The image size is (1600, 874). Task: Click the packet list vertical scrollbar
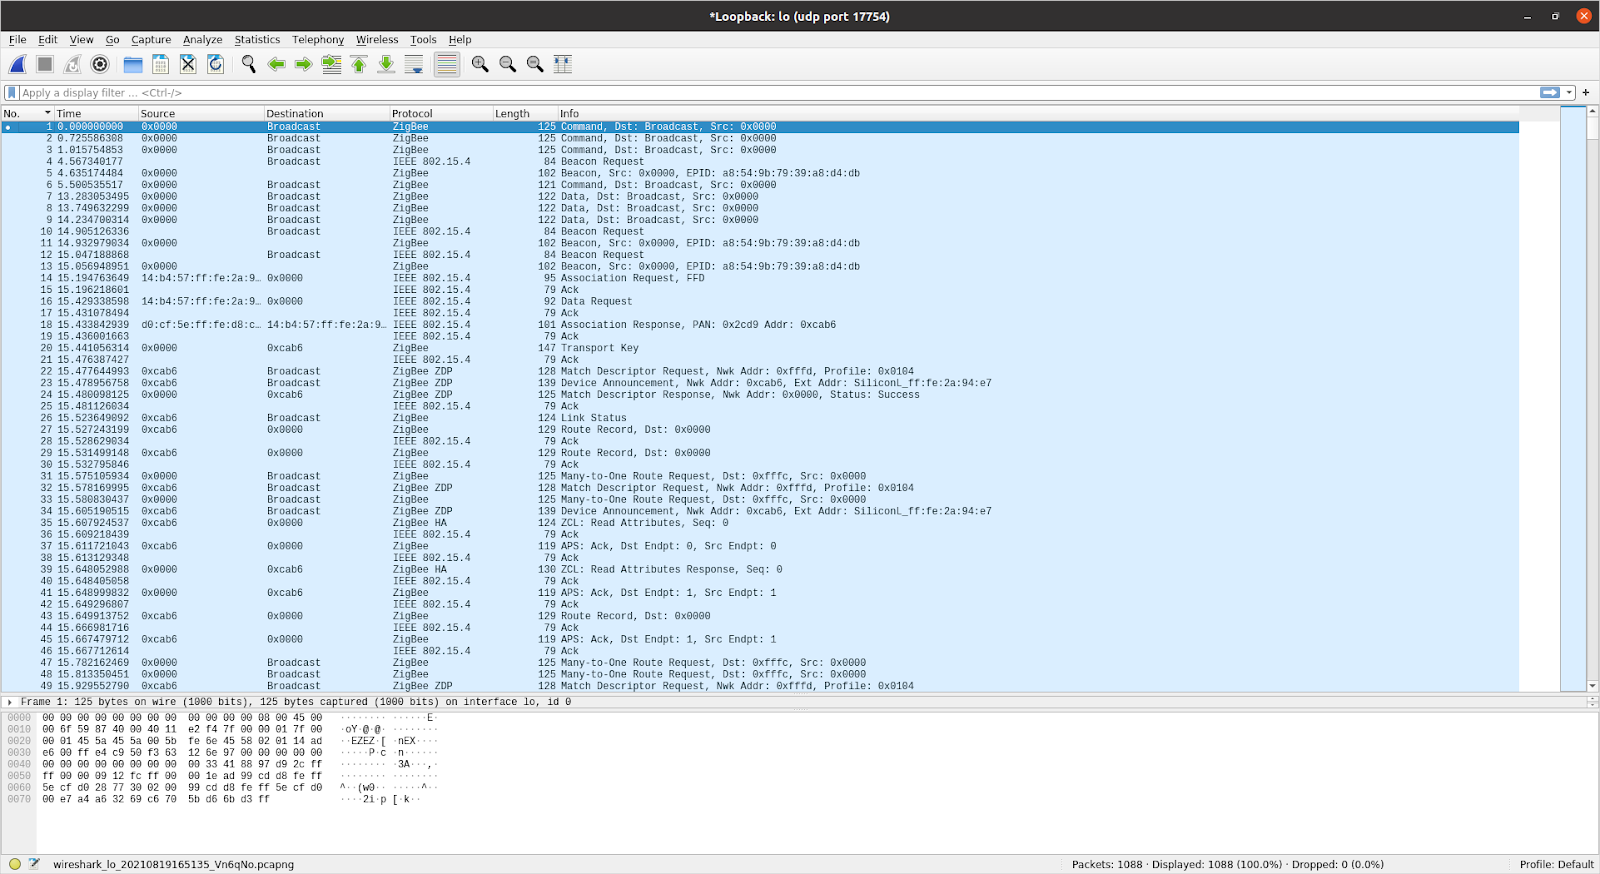1593,398
